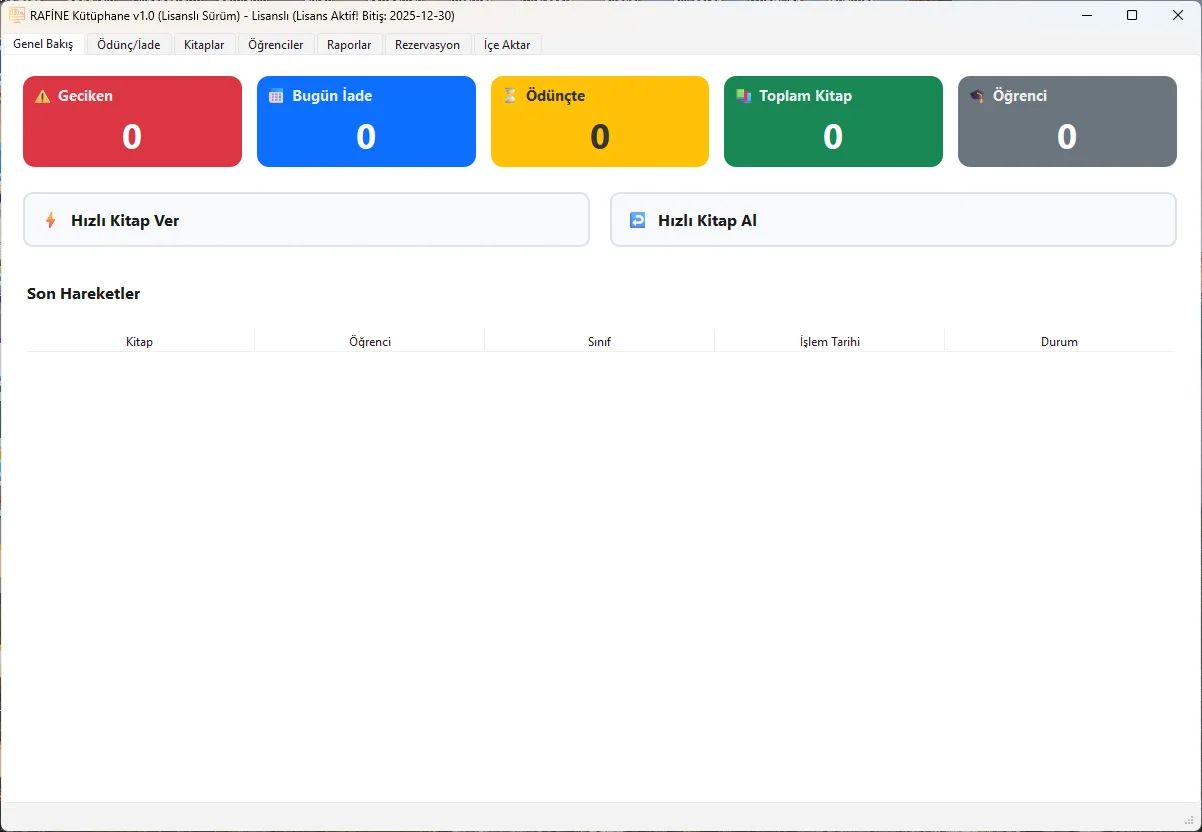Click the return arrow icon for Hızlı Kitap Al
This screenshot has width=1202, height=832.
coord(638,220)
